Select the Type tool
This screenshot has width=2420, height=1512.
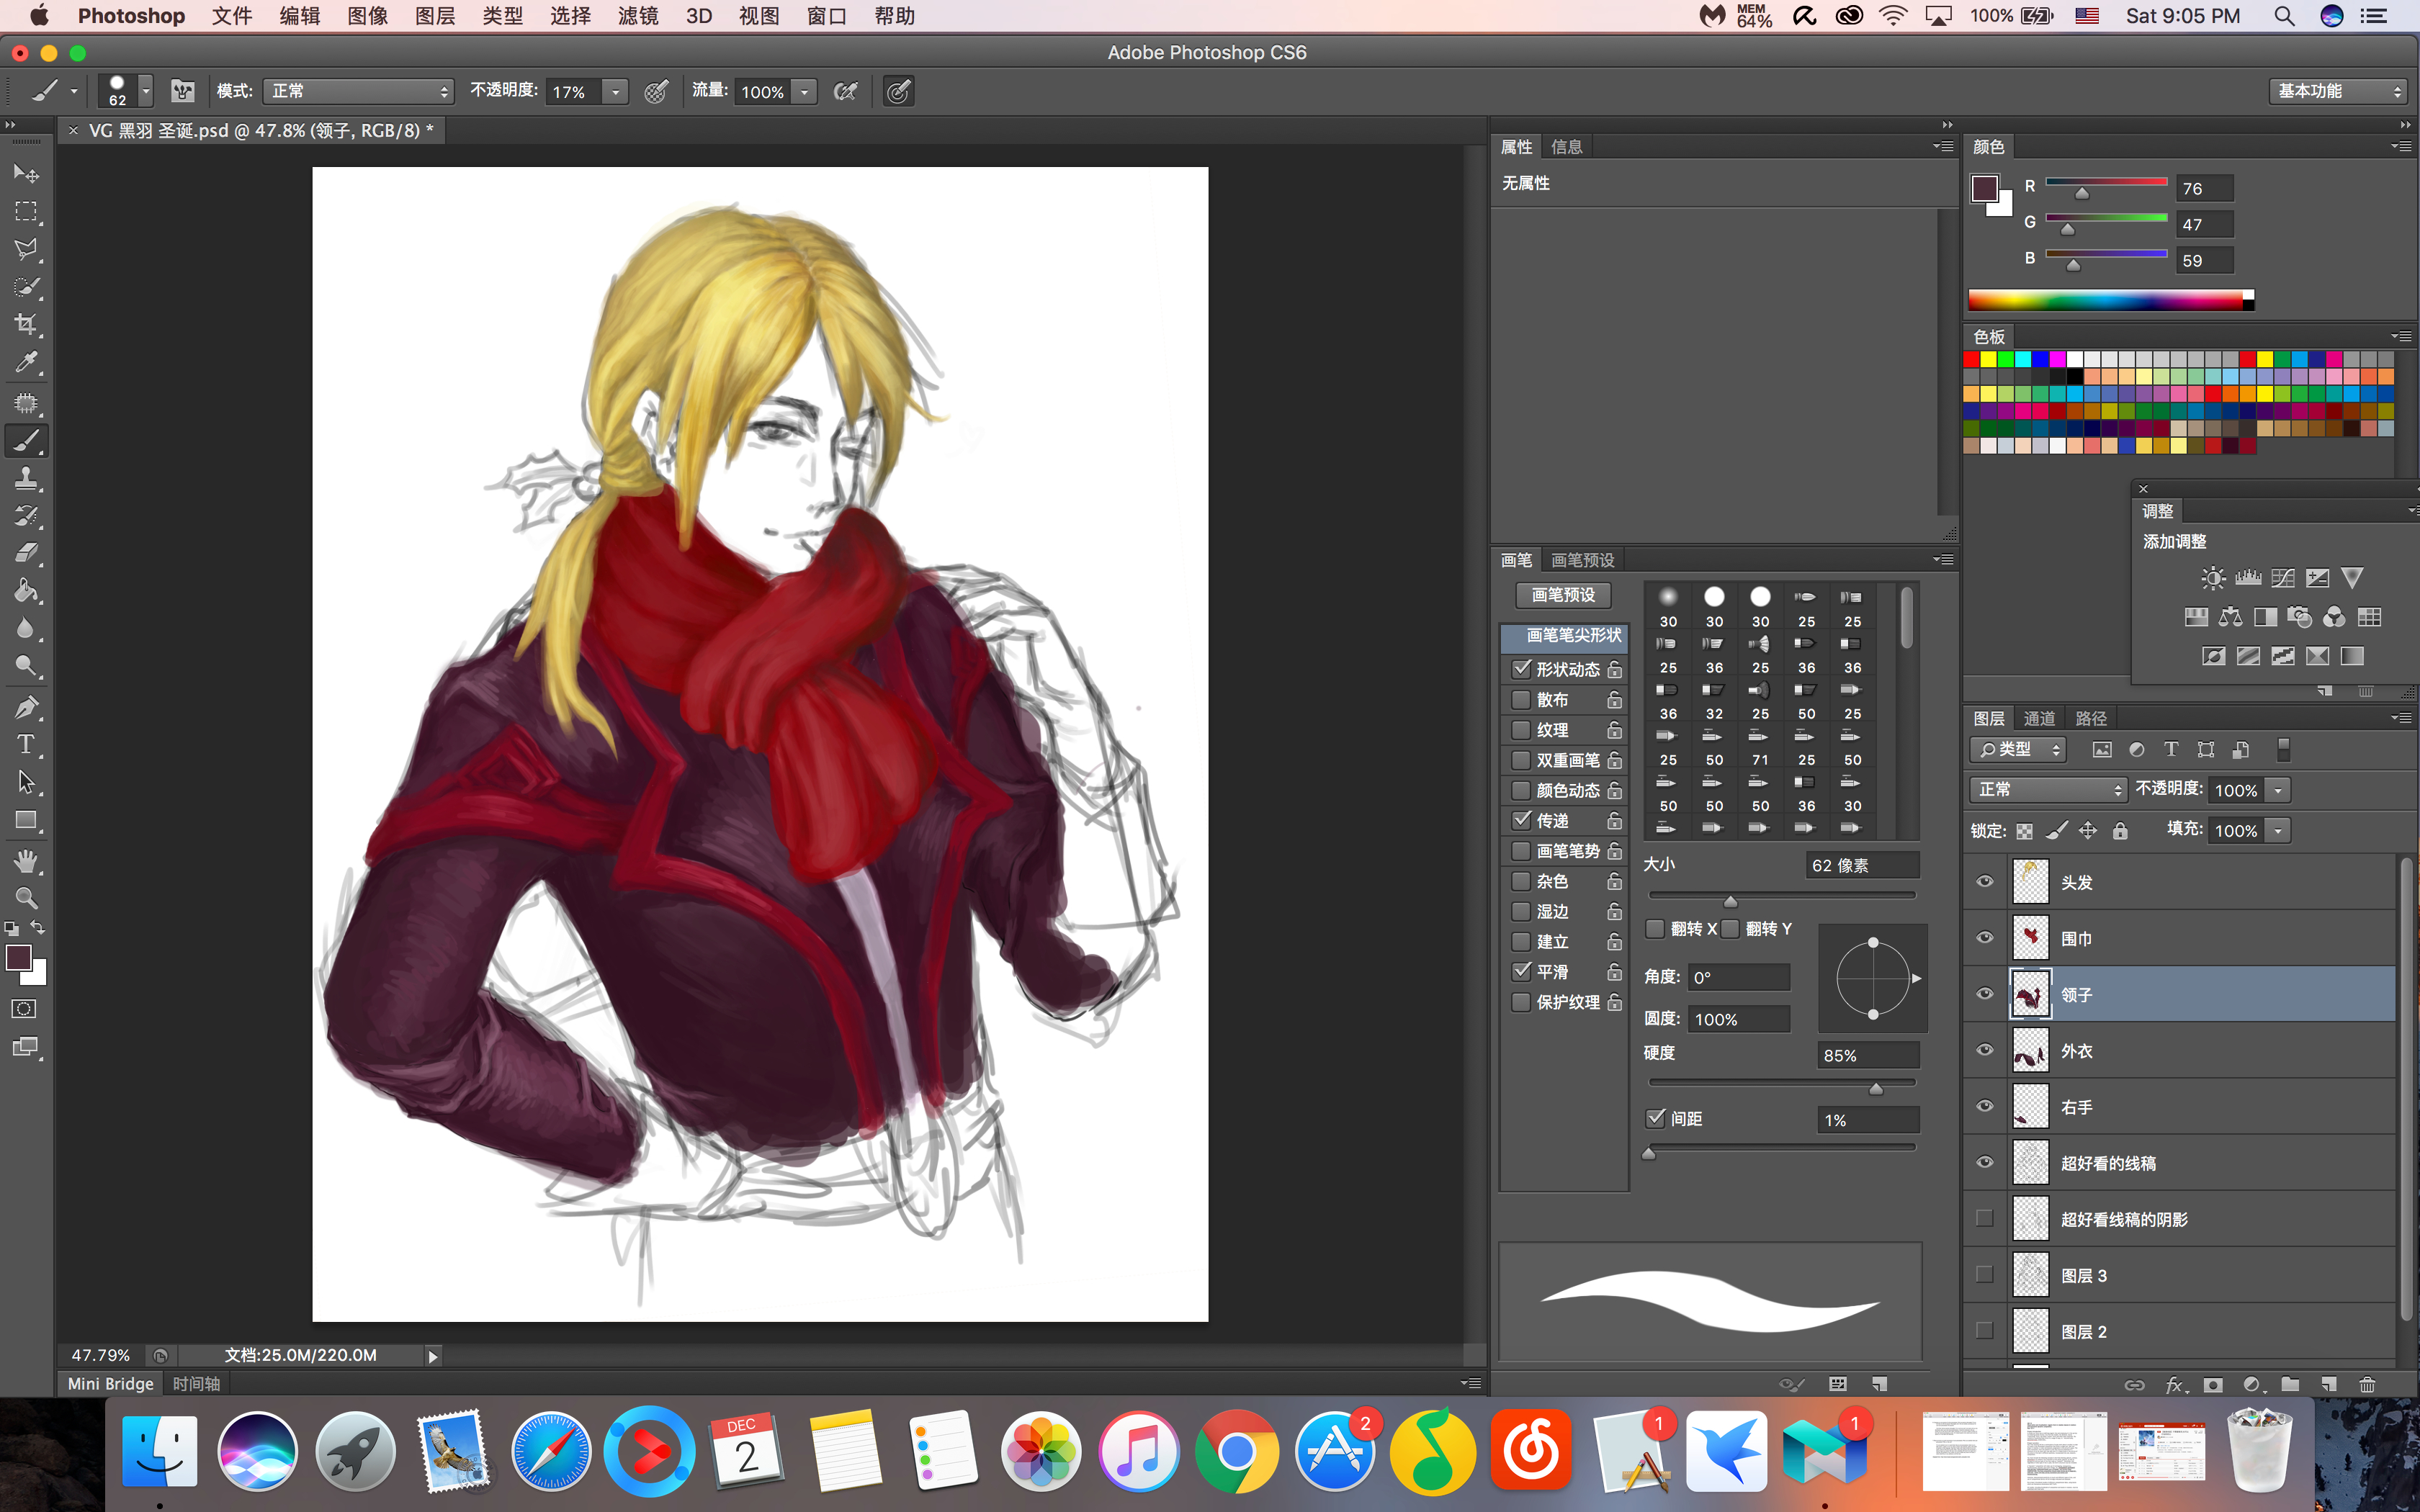point(26,745)
